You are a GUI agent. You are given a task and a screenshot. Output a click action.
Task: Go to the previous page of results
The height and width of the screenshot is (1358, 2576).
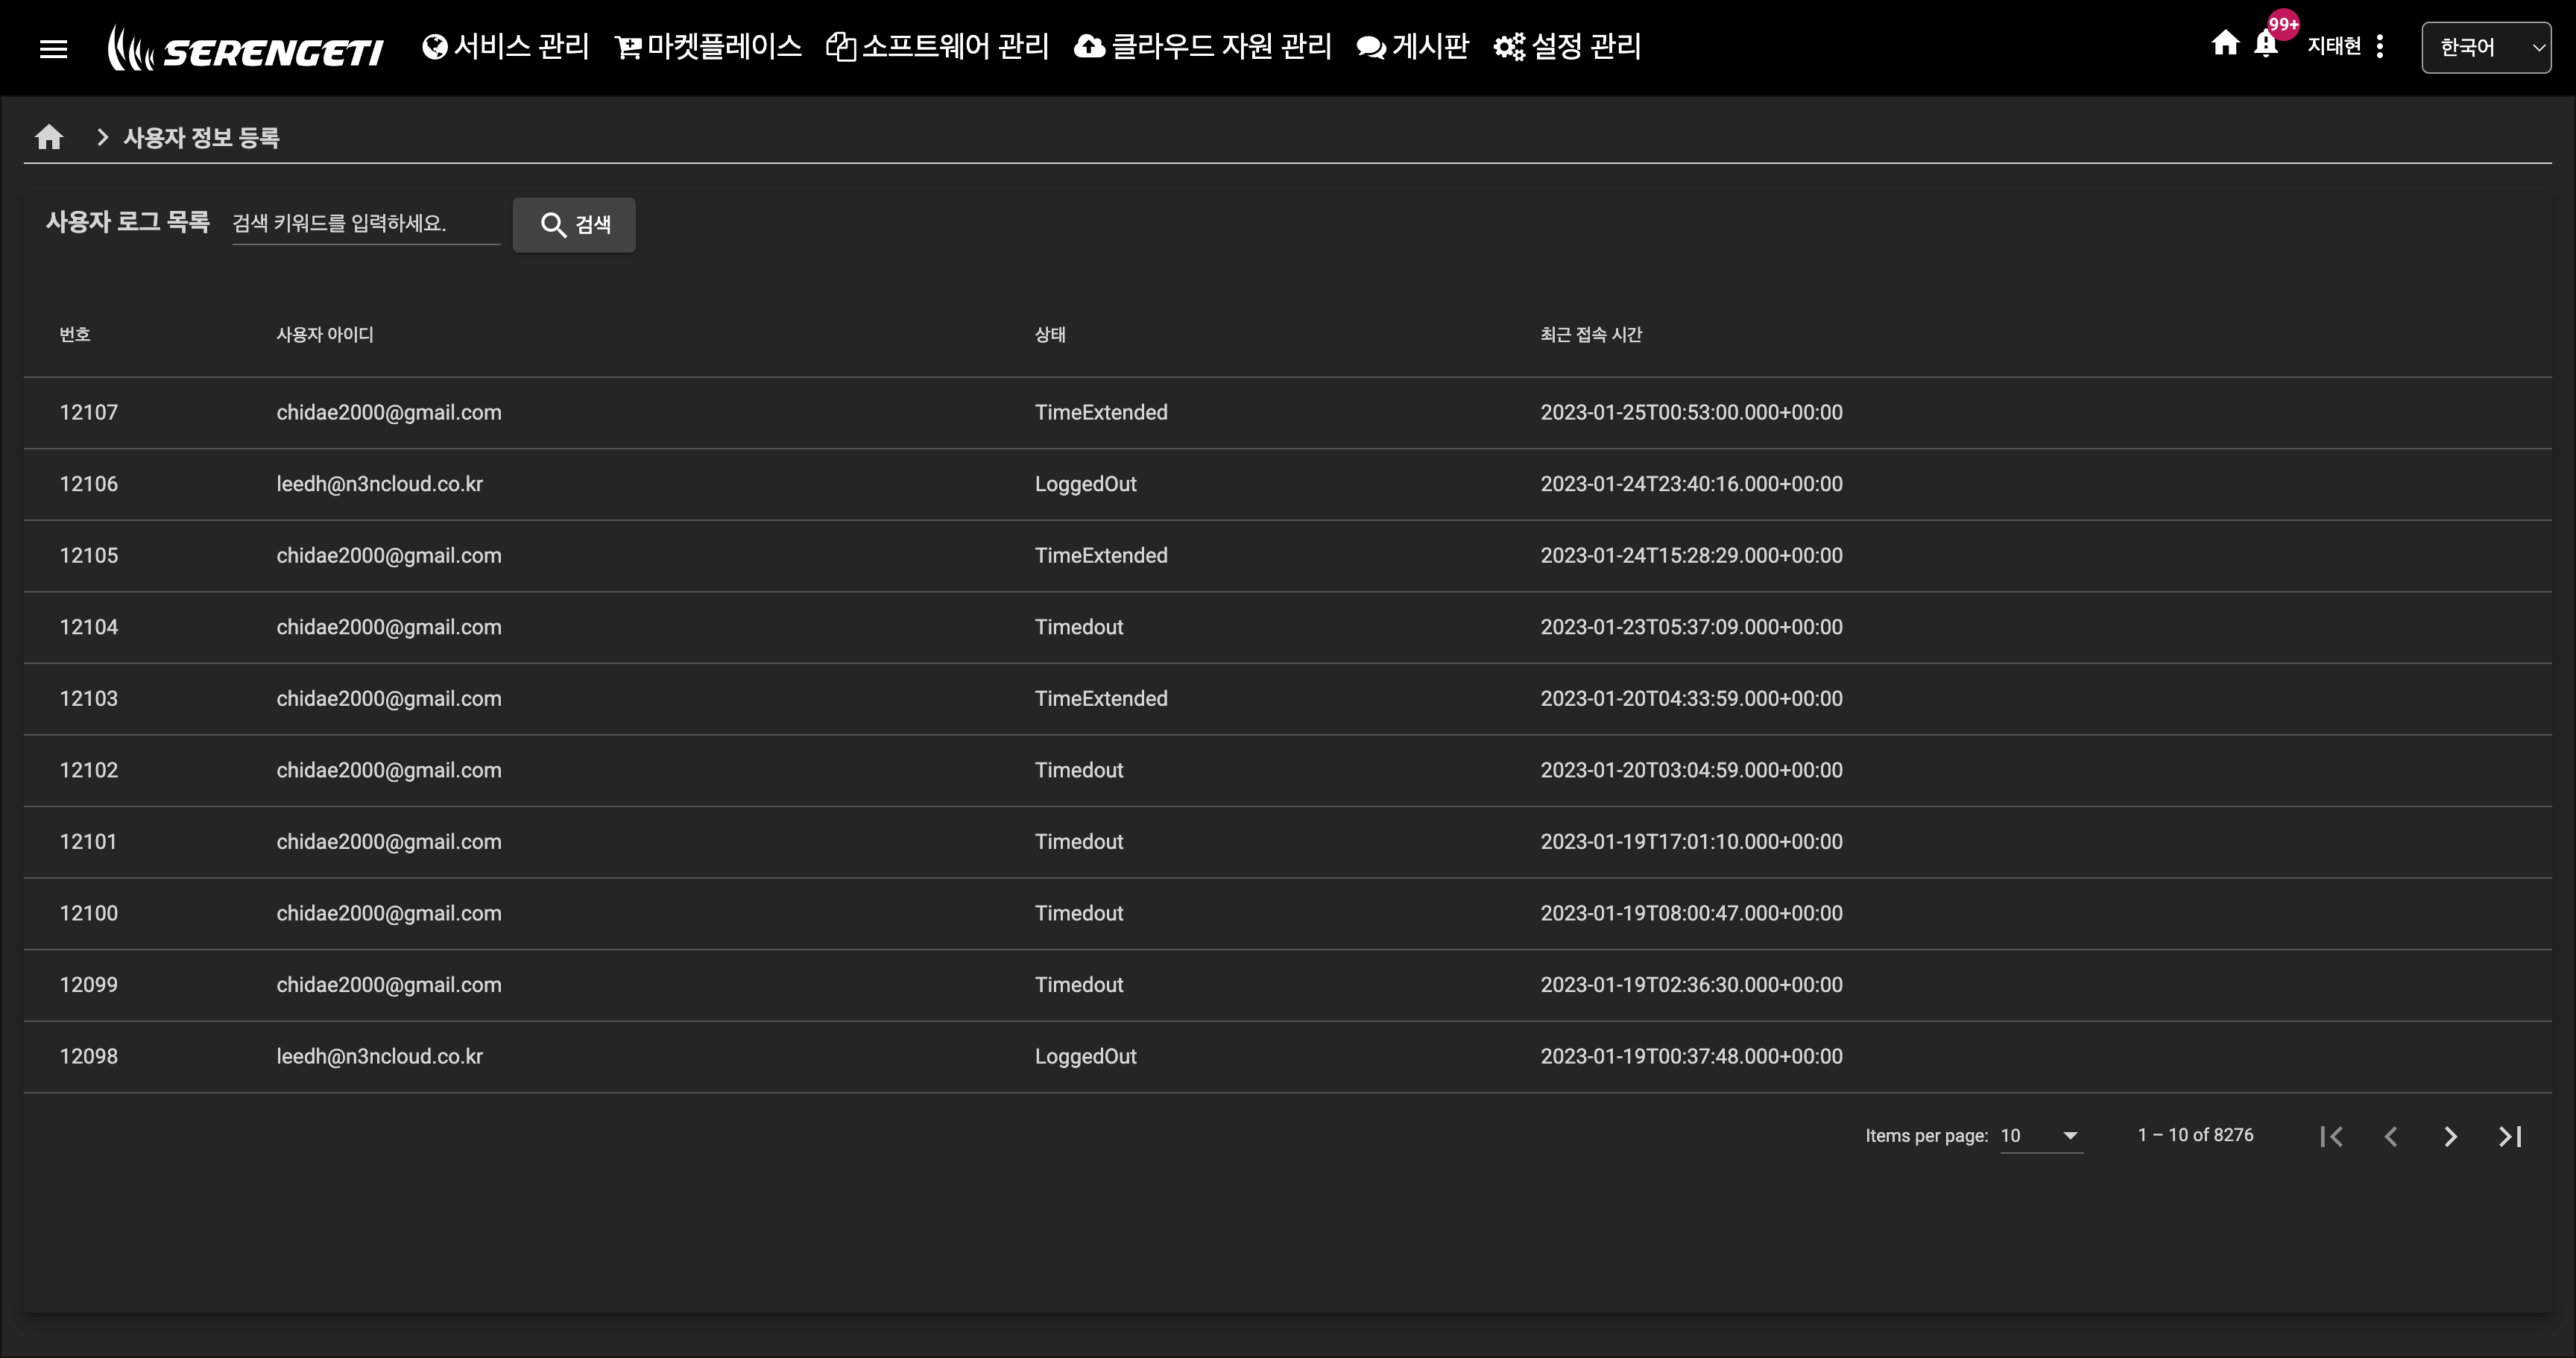tap(2391, 1136)
